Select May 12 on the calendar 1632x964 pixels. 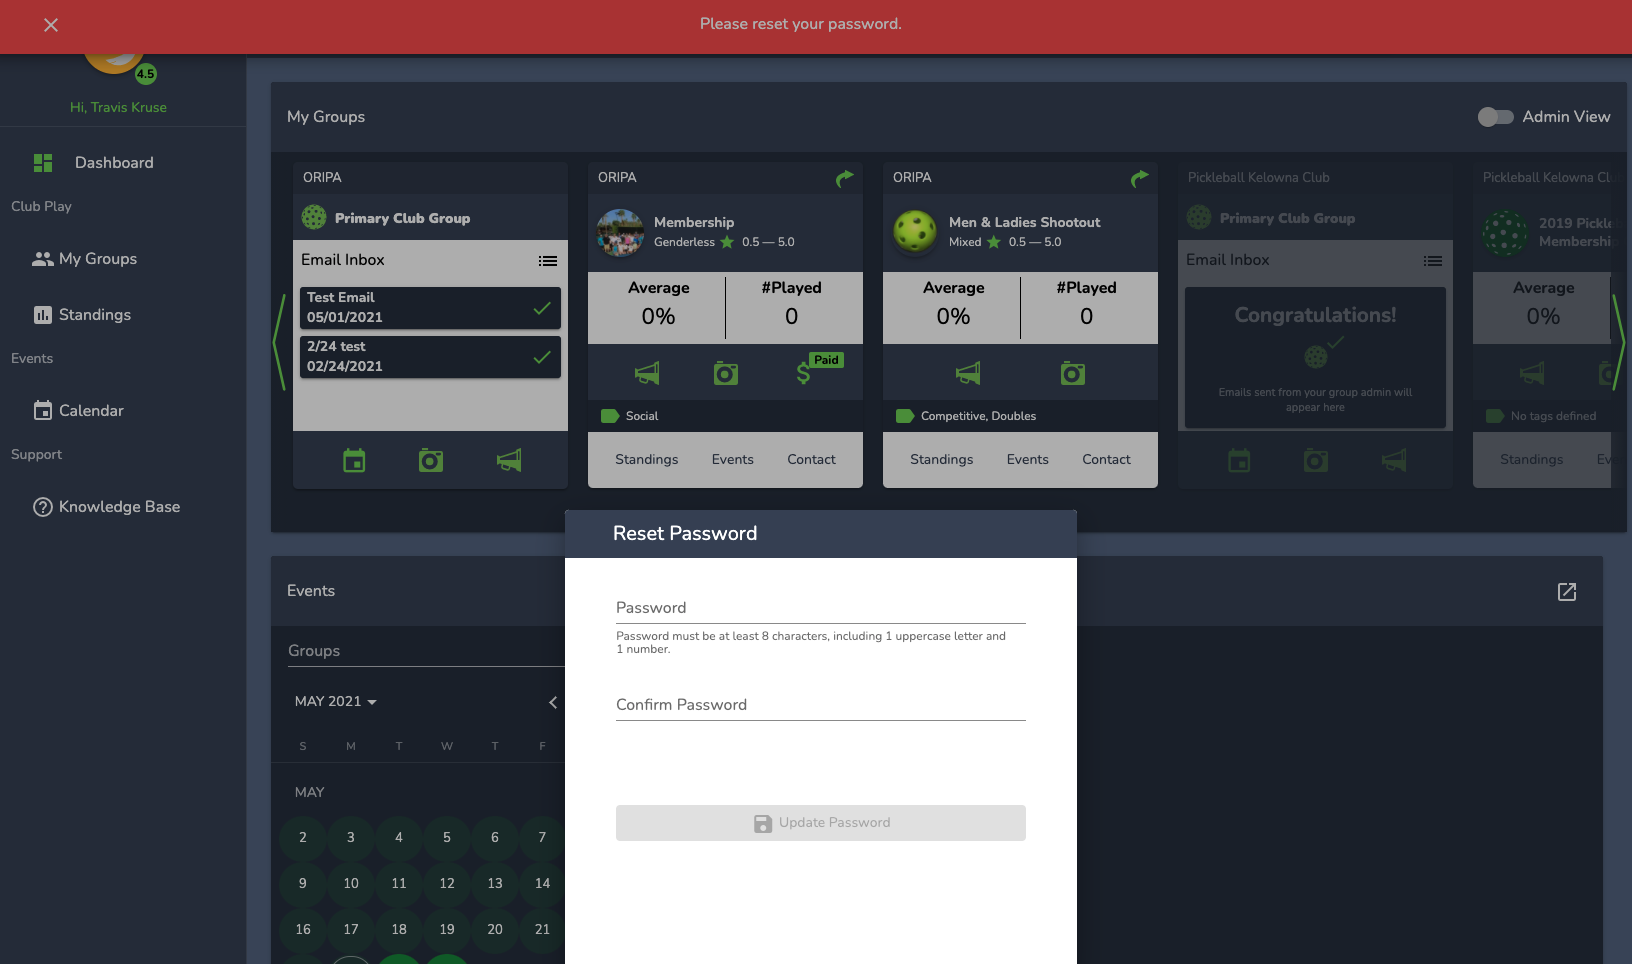[447, 884]
